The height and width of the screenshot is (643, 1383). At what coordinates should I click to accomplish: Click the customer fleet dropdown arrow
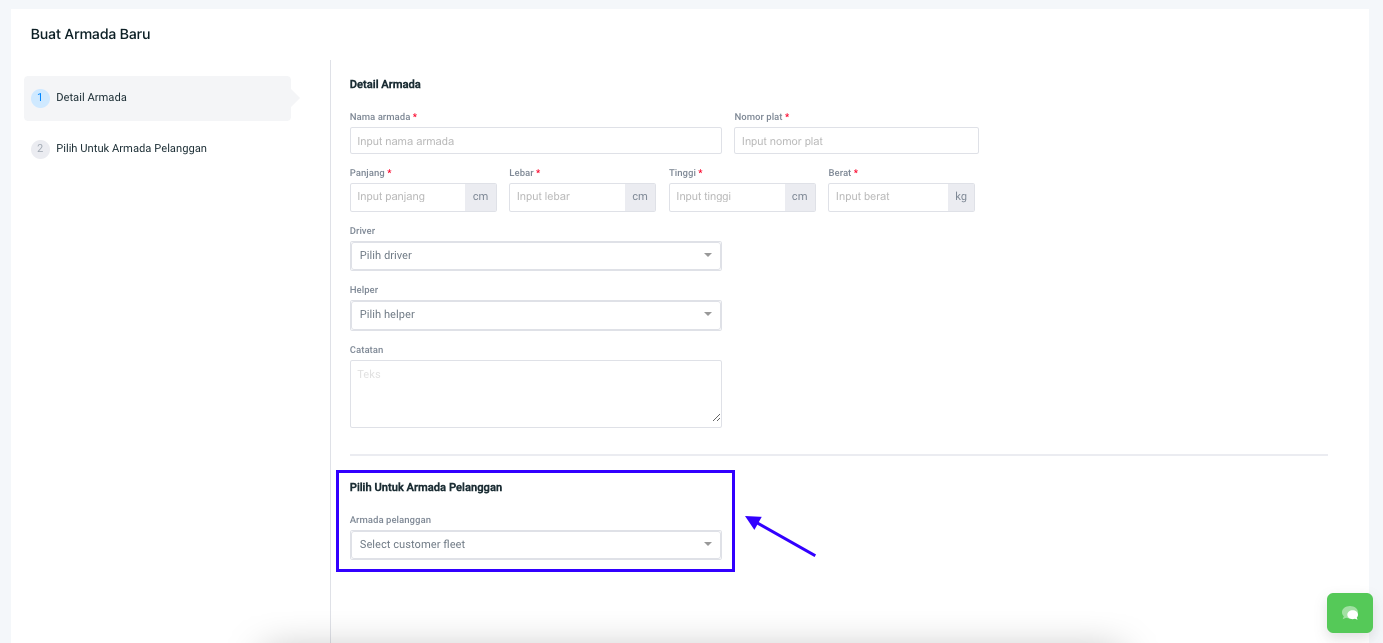pyautogui.click(x=708, y=545)
